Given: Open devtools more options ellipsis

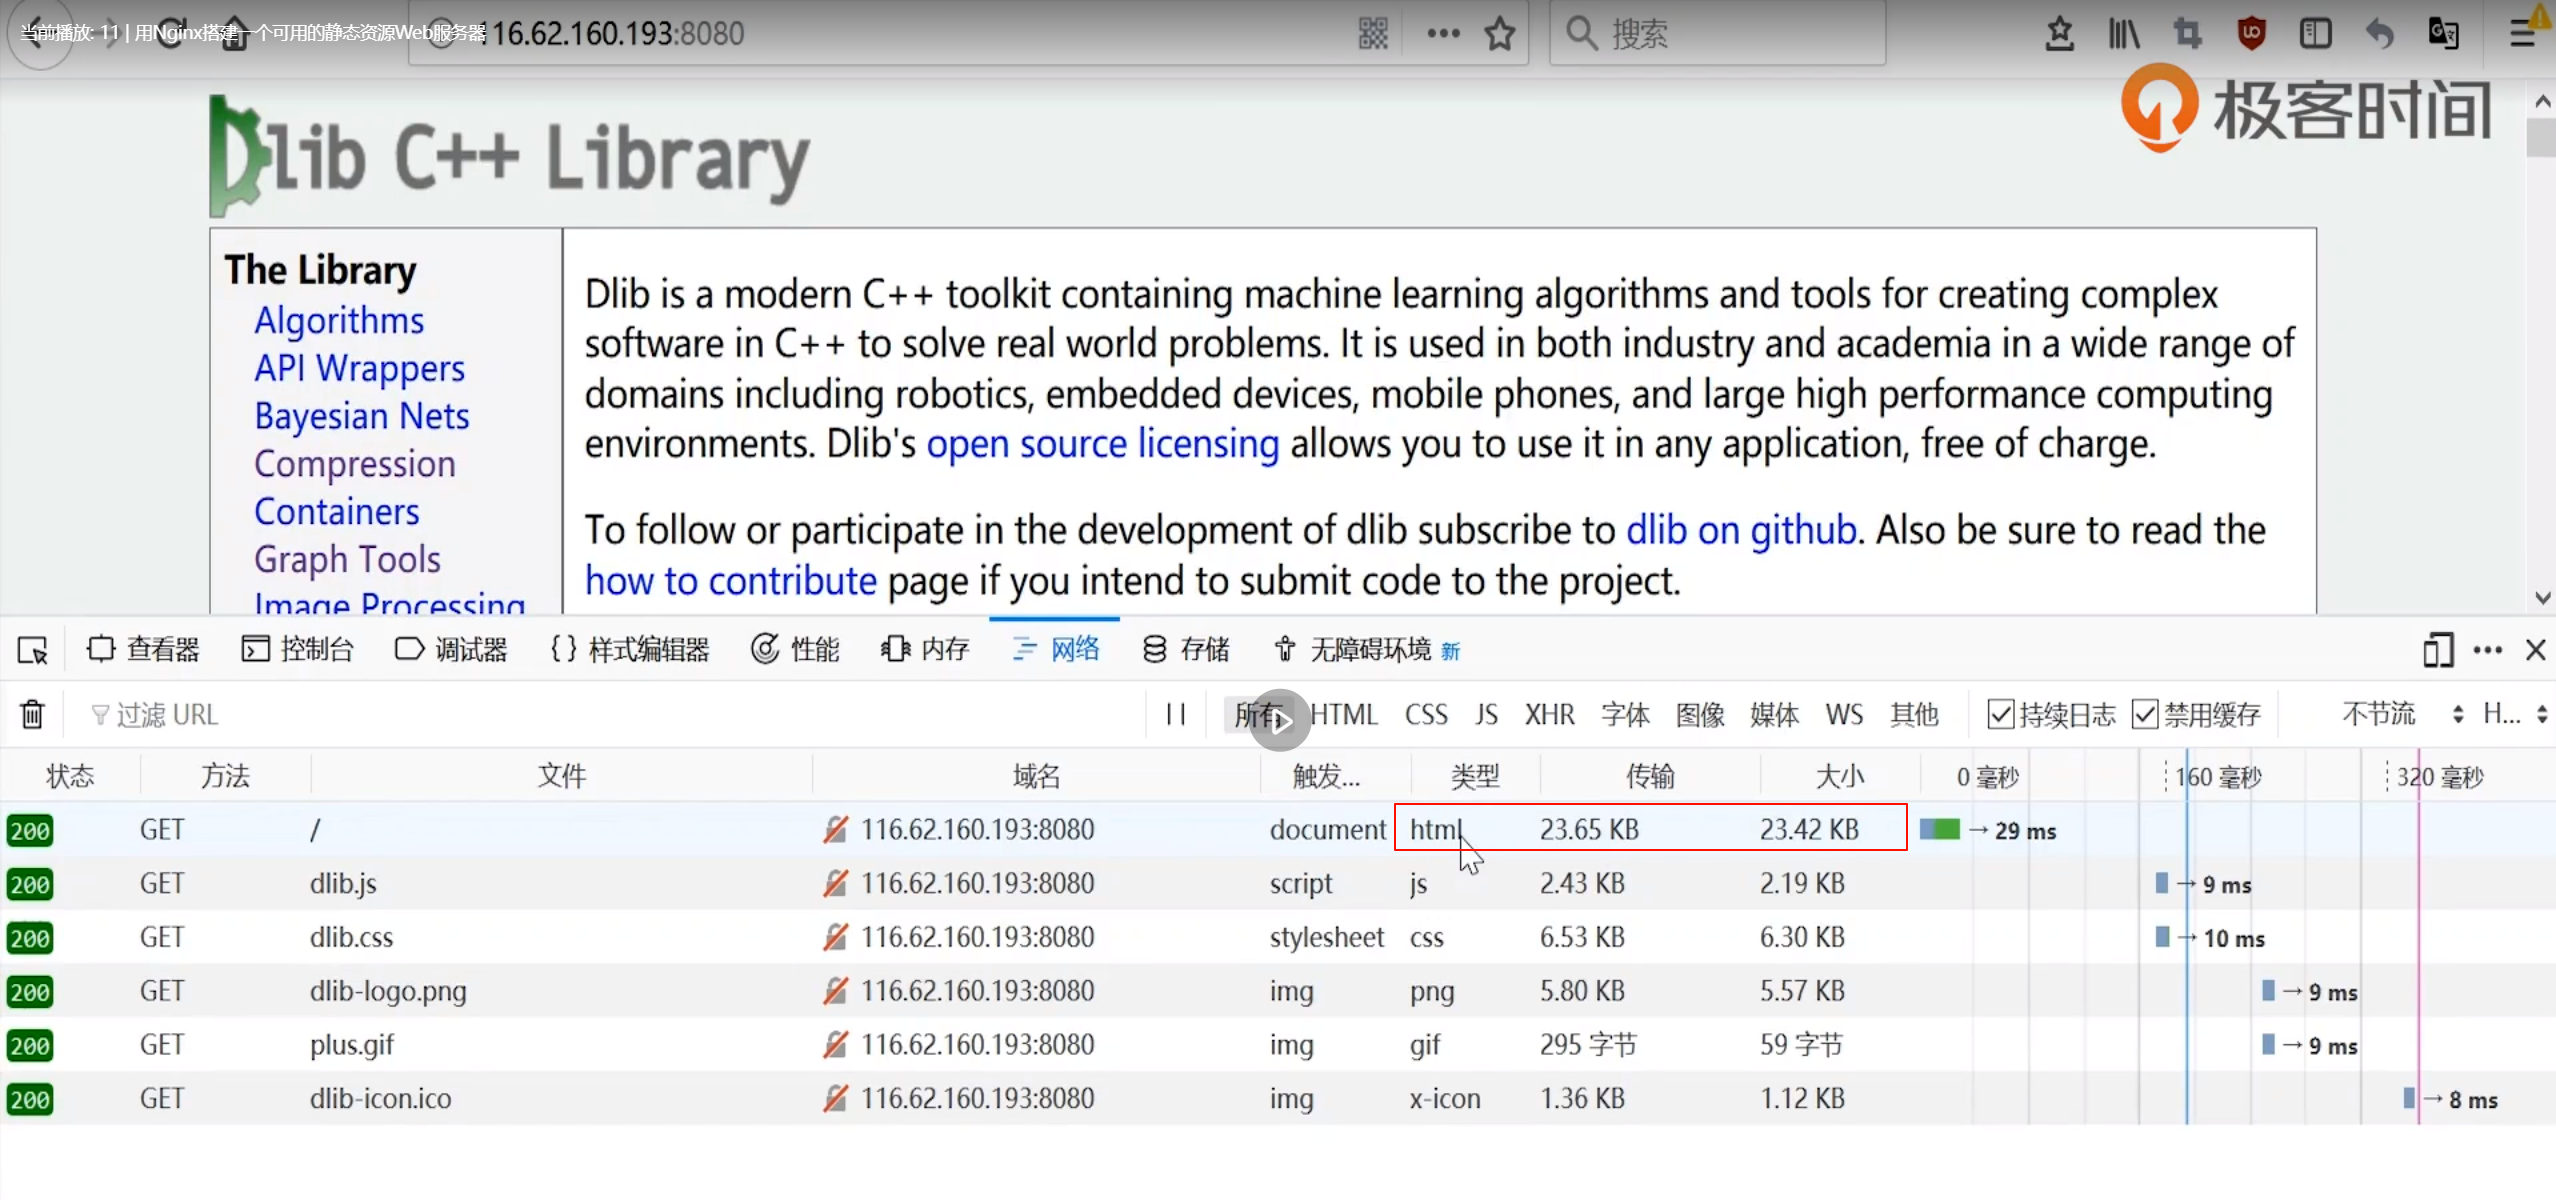Looking at the screenshot, I should click(x=2487, y=650).
